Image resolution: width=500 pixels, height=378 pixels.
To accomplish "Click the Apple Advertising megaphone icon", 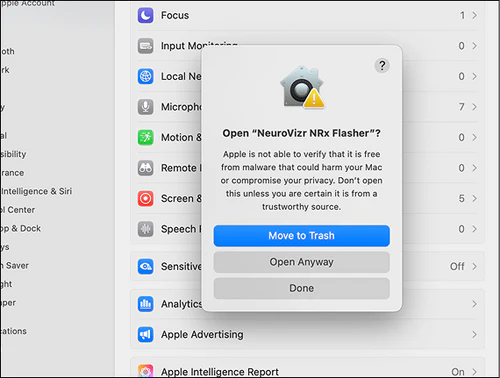I will 146,334.
